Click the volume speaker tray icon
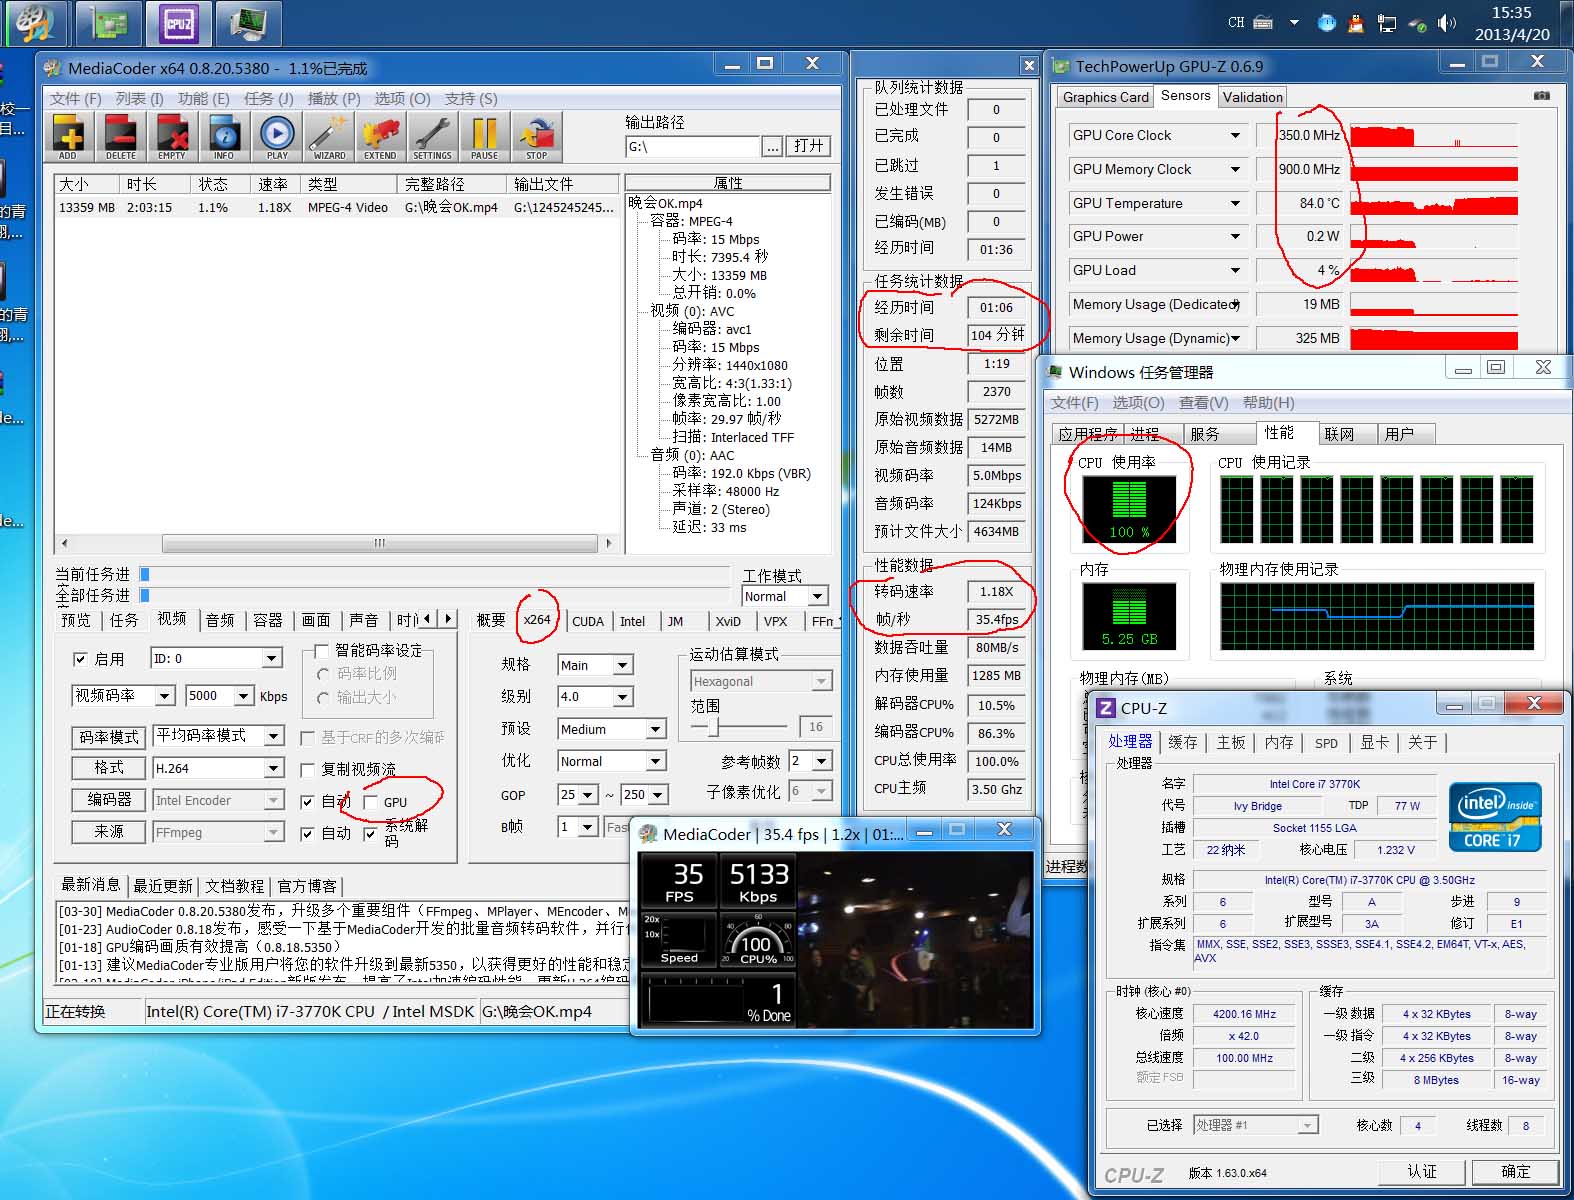The height and width of the screenshot is (1200, 1574). (1446, 23)
